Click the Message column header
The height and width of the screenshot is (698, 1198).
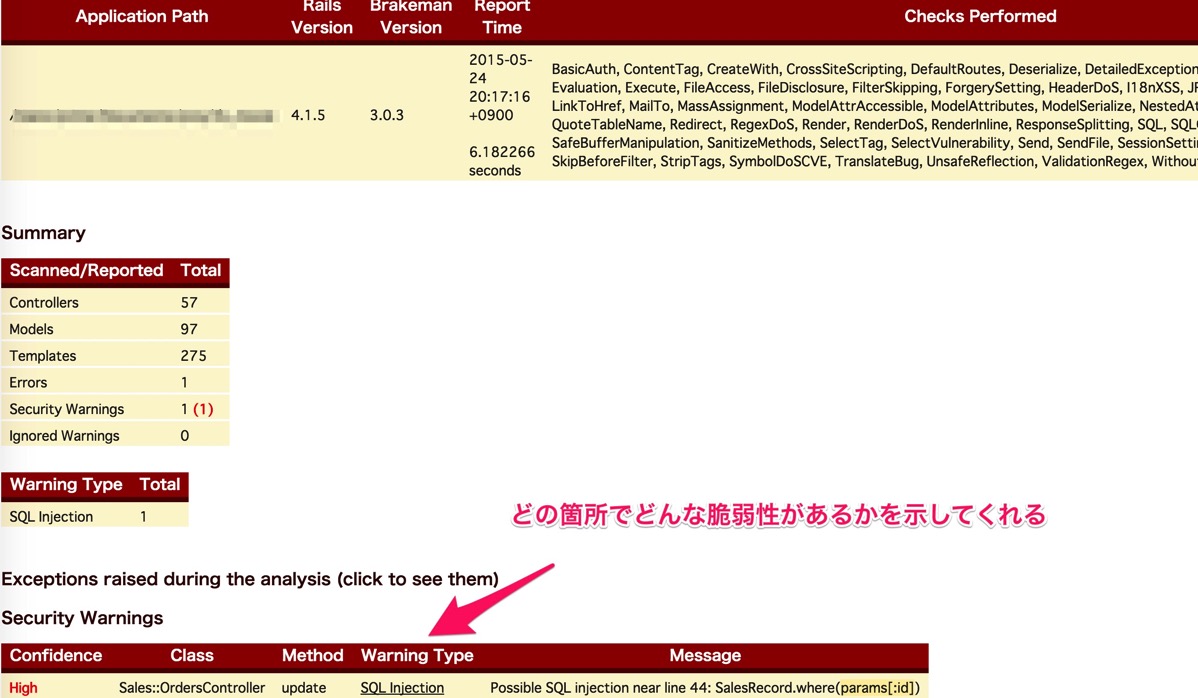(704, 656)
